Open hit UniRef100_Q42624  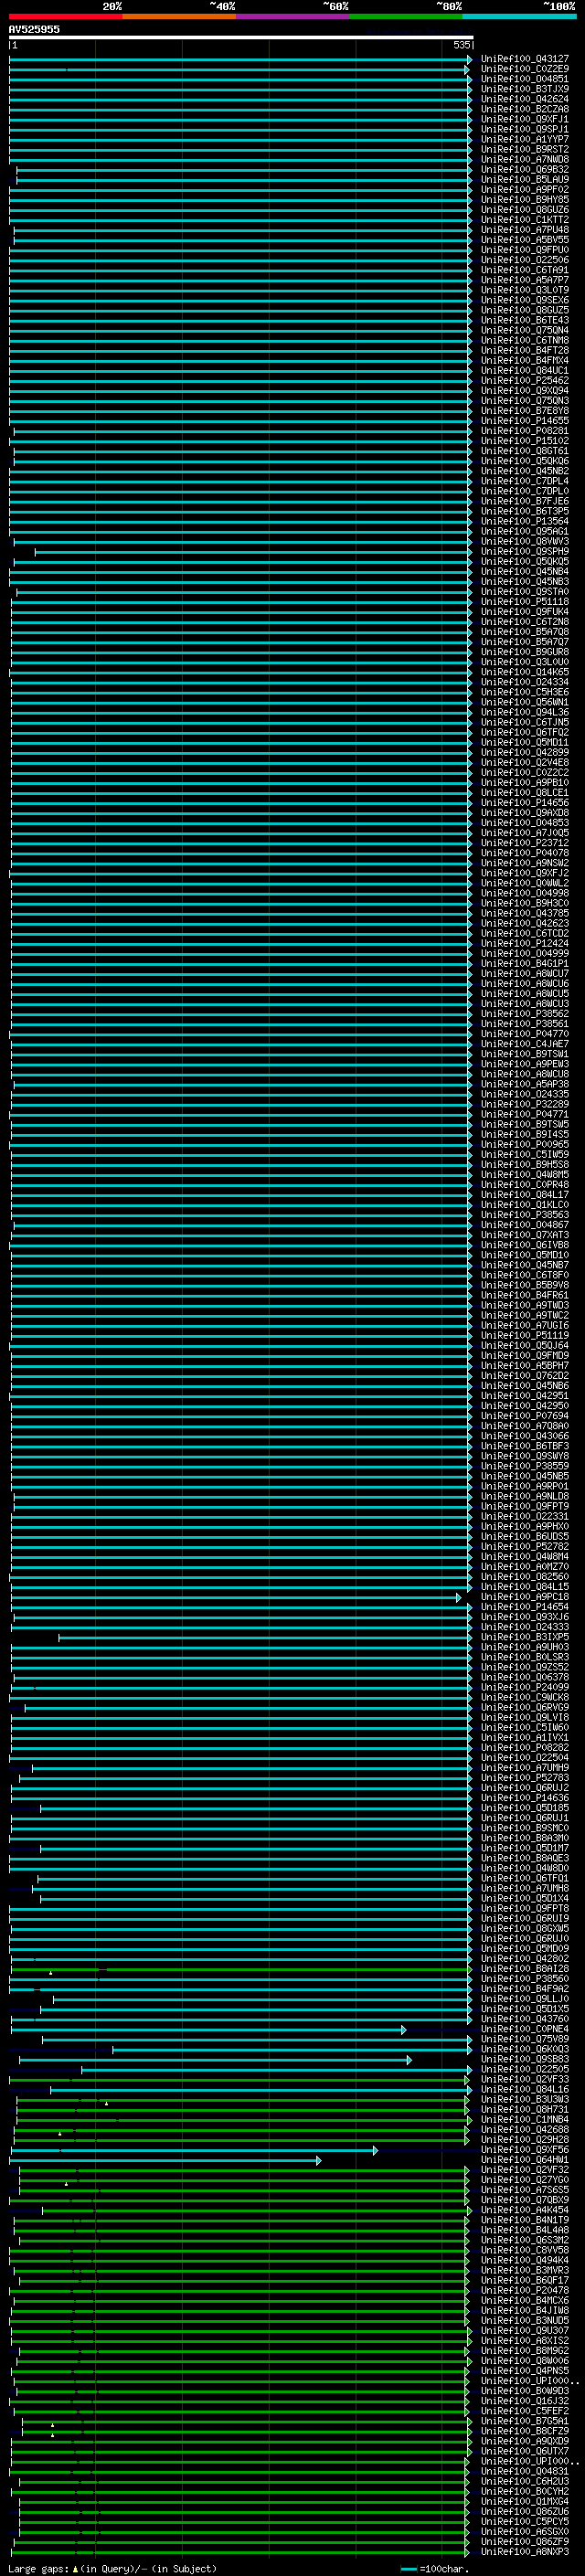click(525, 99)
